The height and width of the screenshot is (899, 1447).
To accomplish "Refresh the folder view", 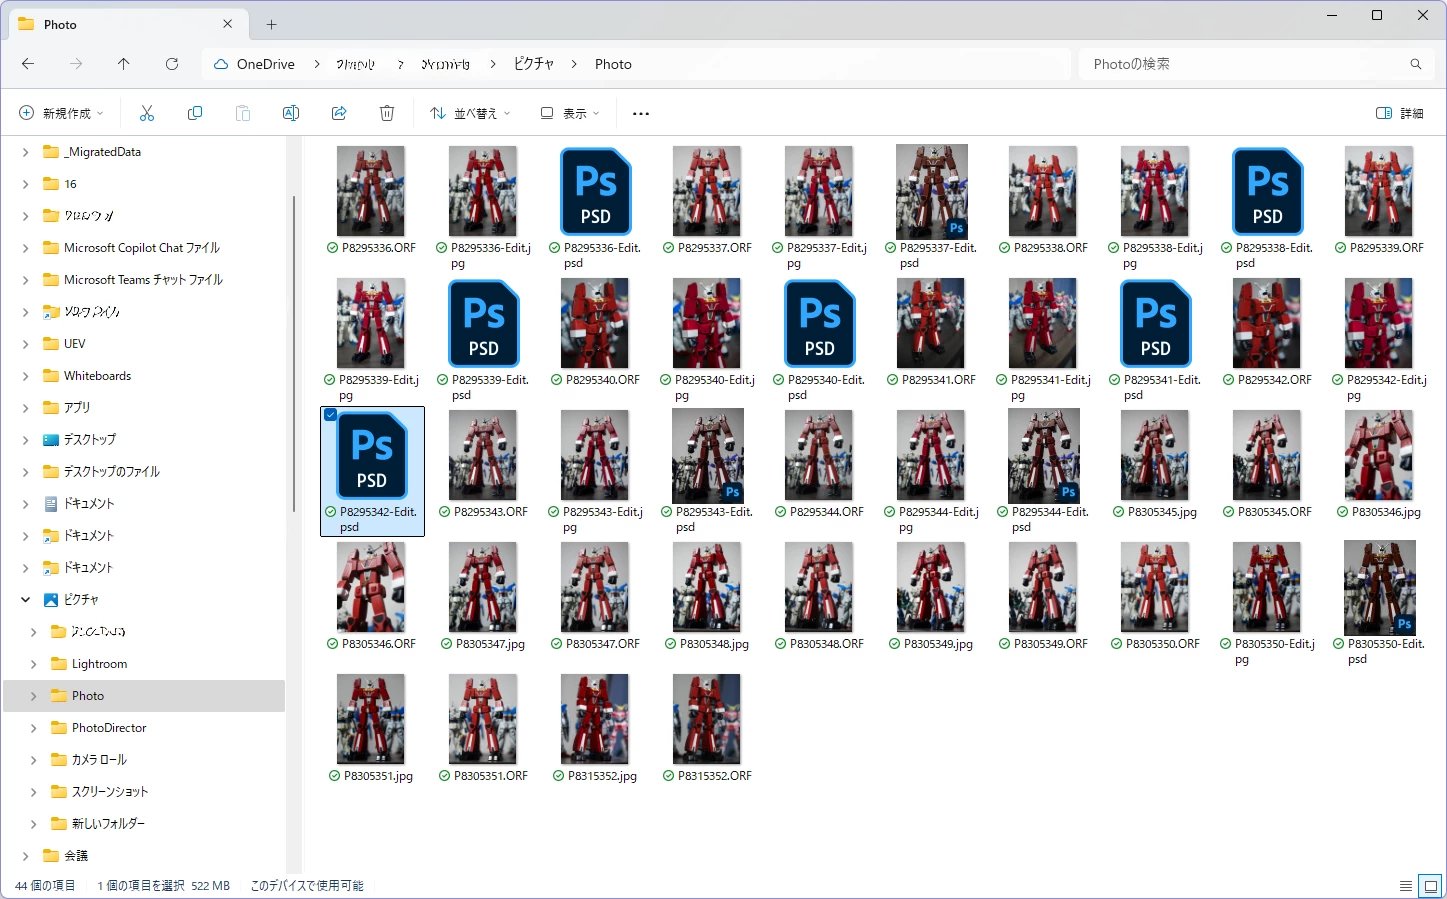I will pyautogui.click(x=172, y=64).
